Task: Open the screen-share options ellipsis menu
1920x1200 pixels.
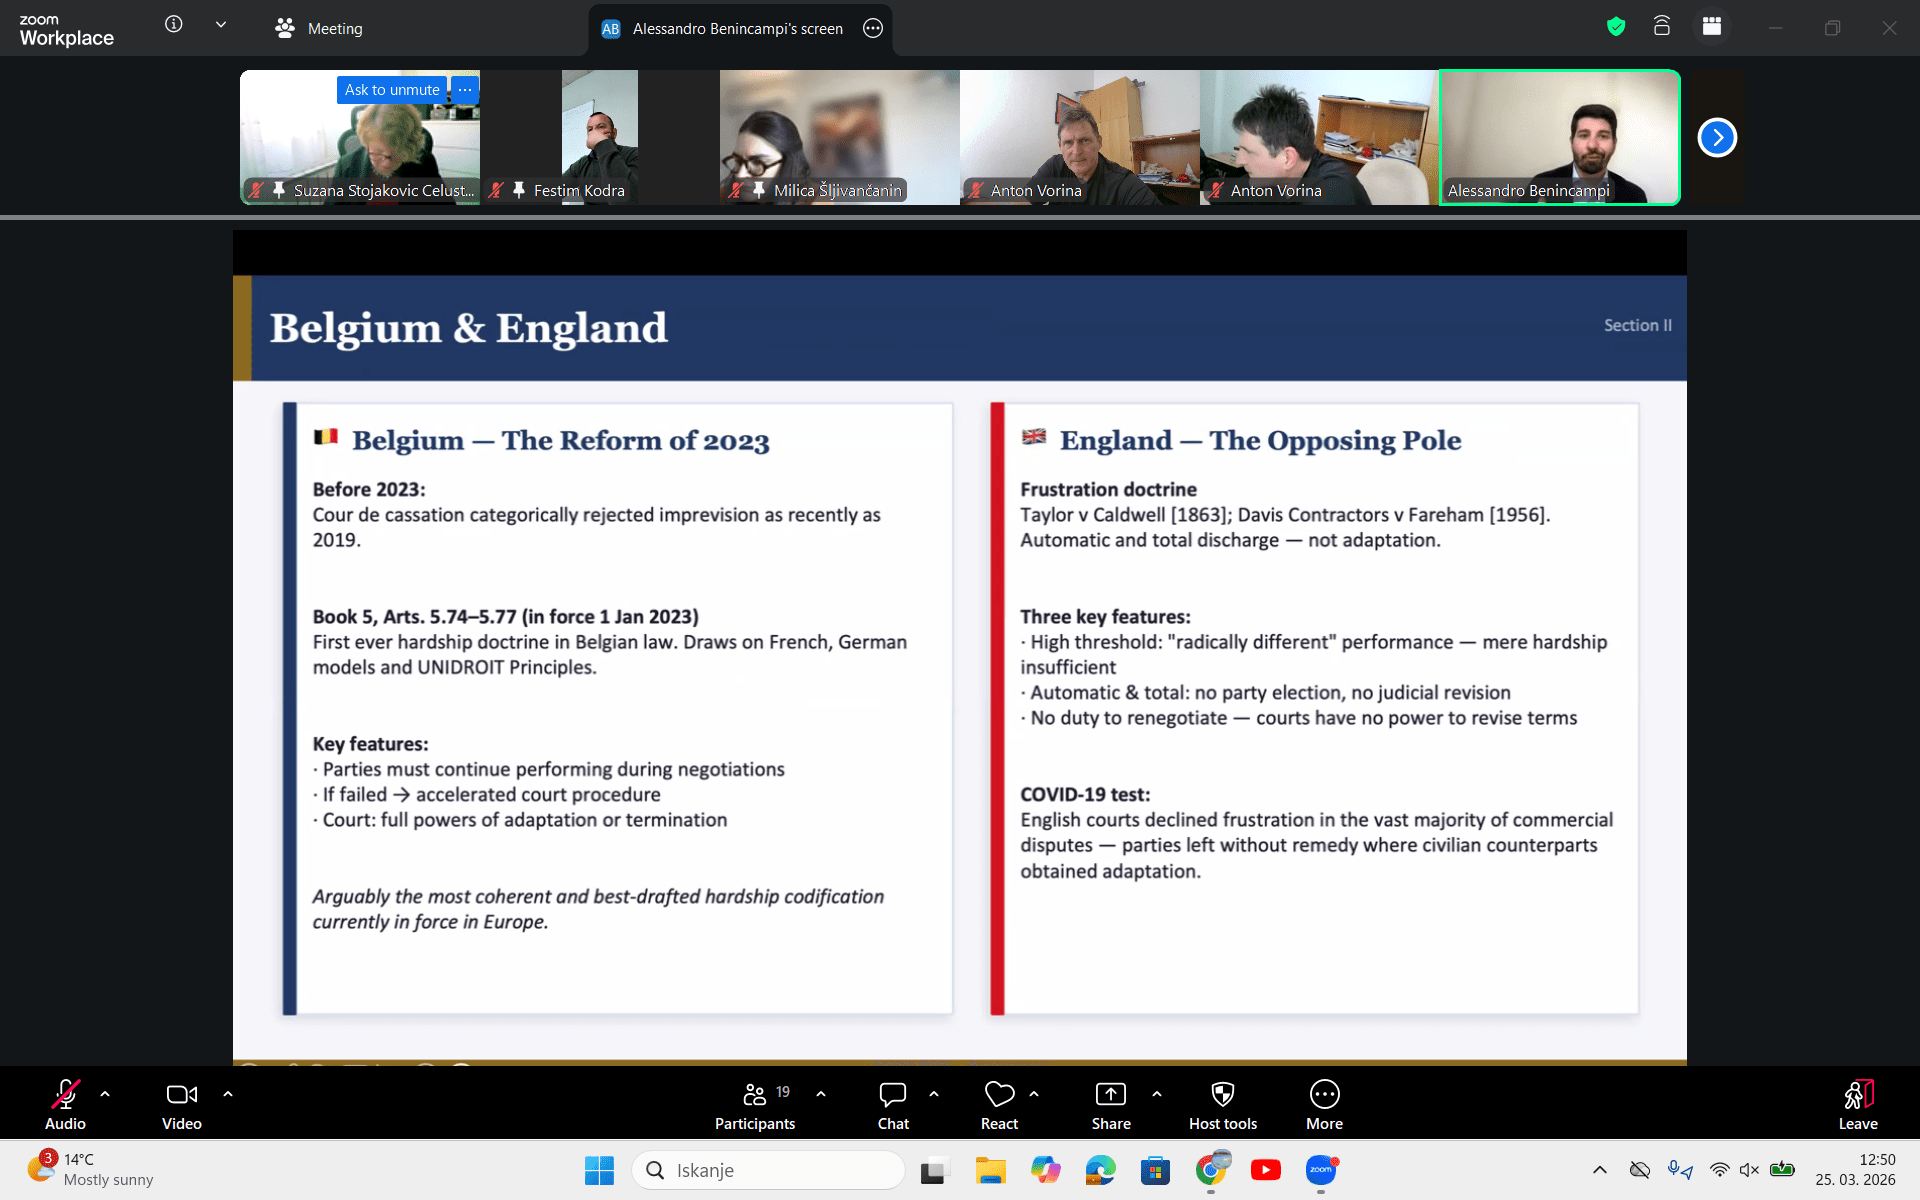Action: click(x=873, y=28)
